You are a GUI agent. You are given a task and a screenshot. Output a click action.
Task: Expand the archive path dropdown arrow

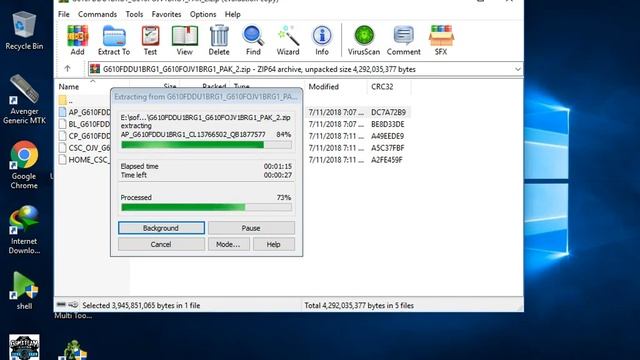[518, 69]
